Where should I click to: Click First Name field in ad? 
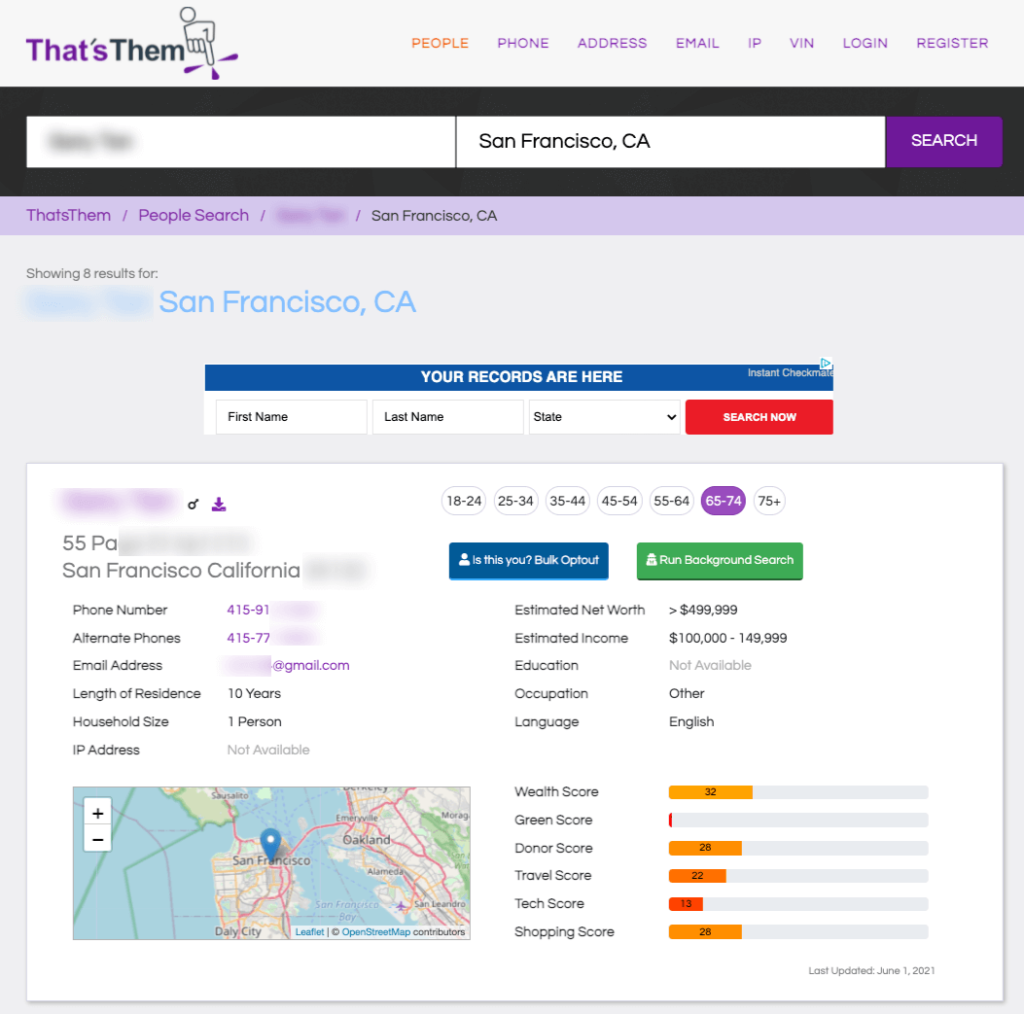(291, 417)
